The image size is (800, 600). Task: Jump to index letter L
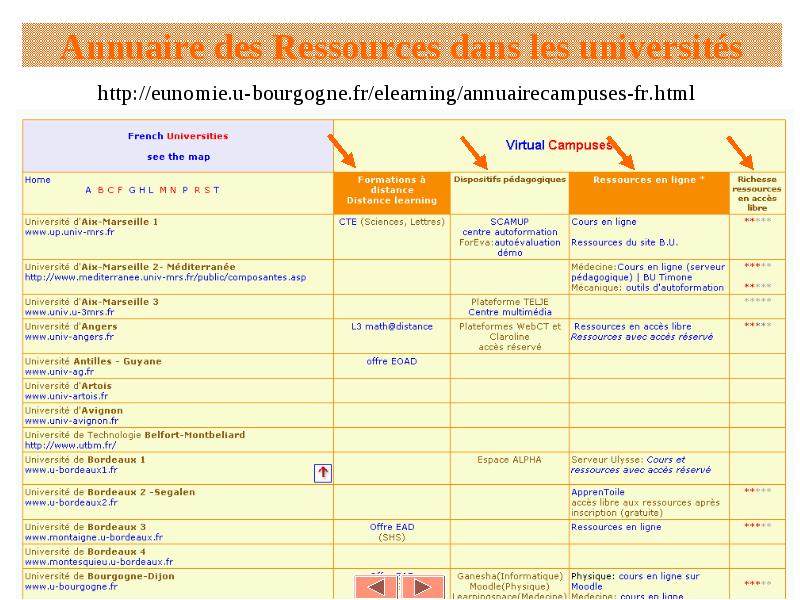[x=151, y=190]
